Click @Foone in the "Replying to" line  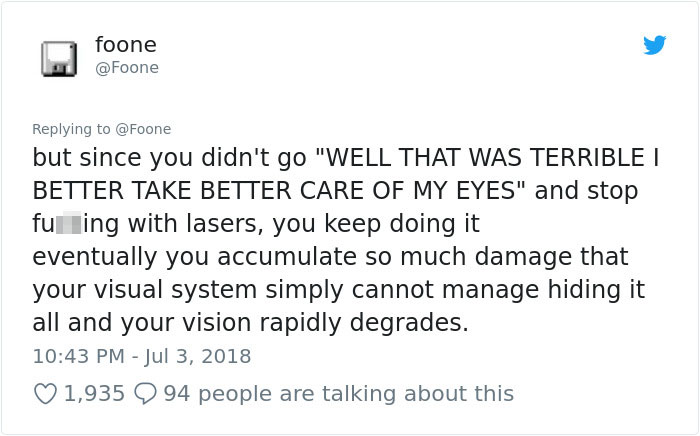click(144, 129)
